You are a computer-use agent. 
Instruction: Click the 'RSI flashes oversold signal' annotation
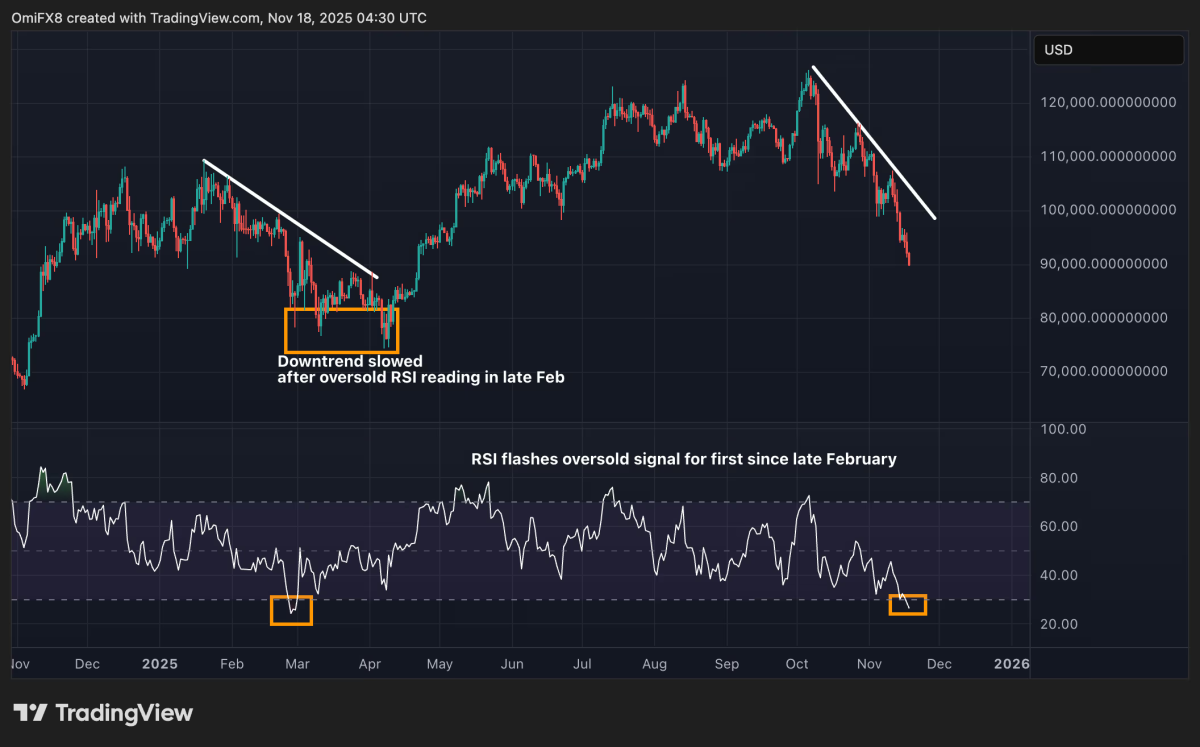click(684, 460)
